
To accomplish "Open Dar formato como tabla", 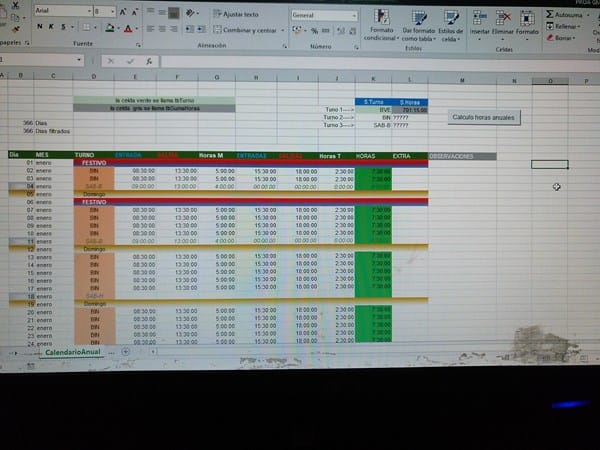I will coord(419,26).
